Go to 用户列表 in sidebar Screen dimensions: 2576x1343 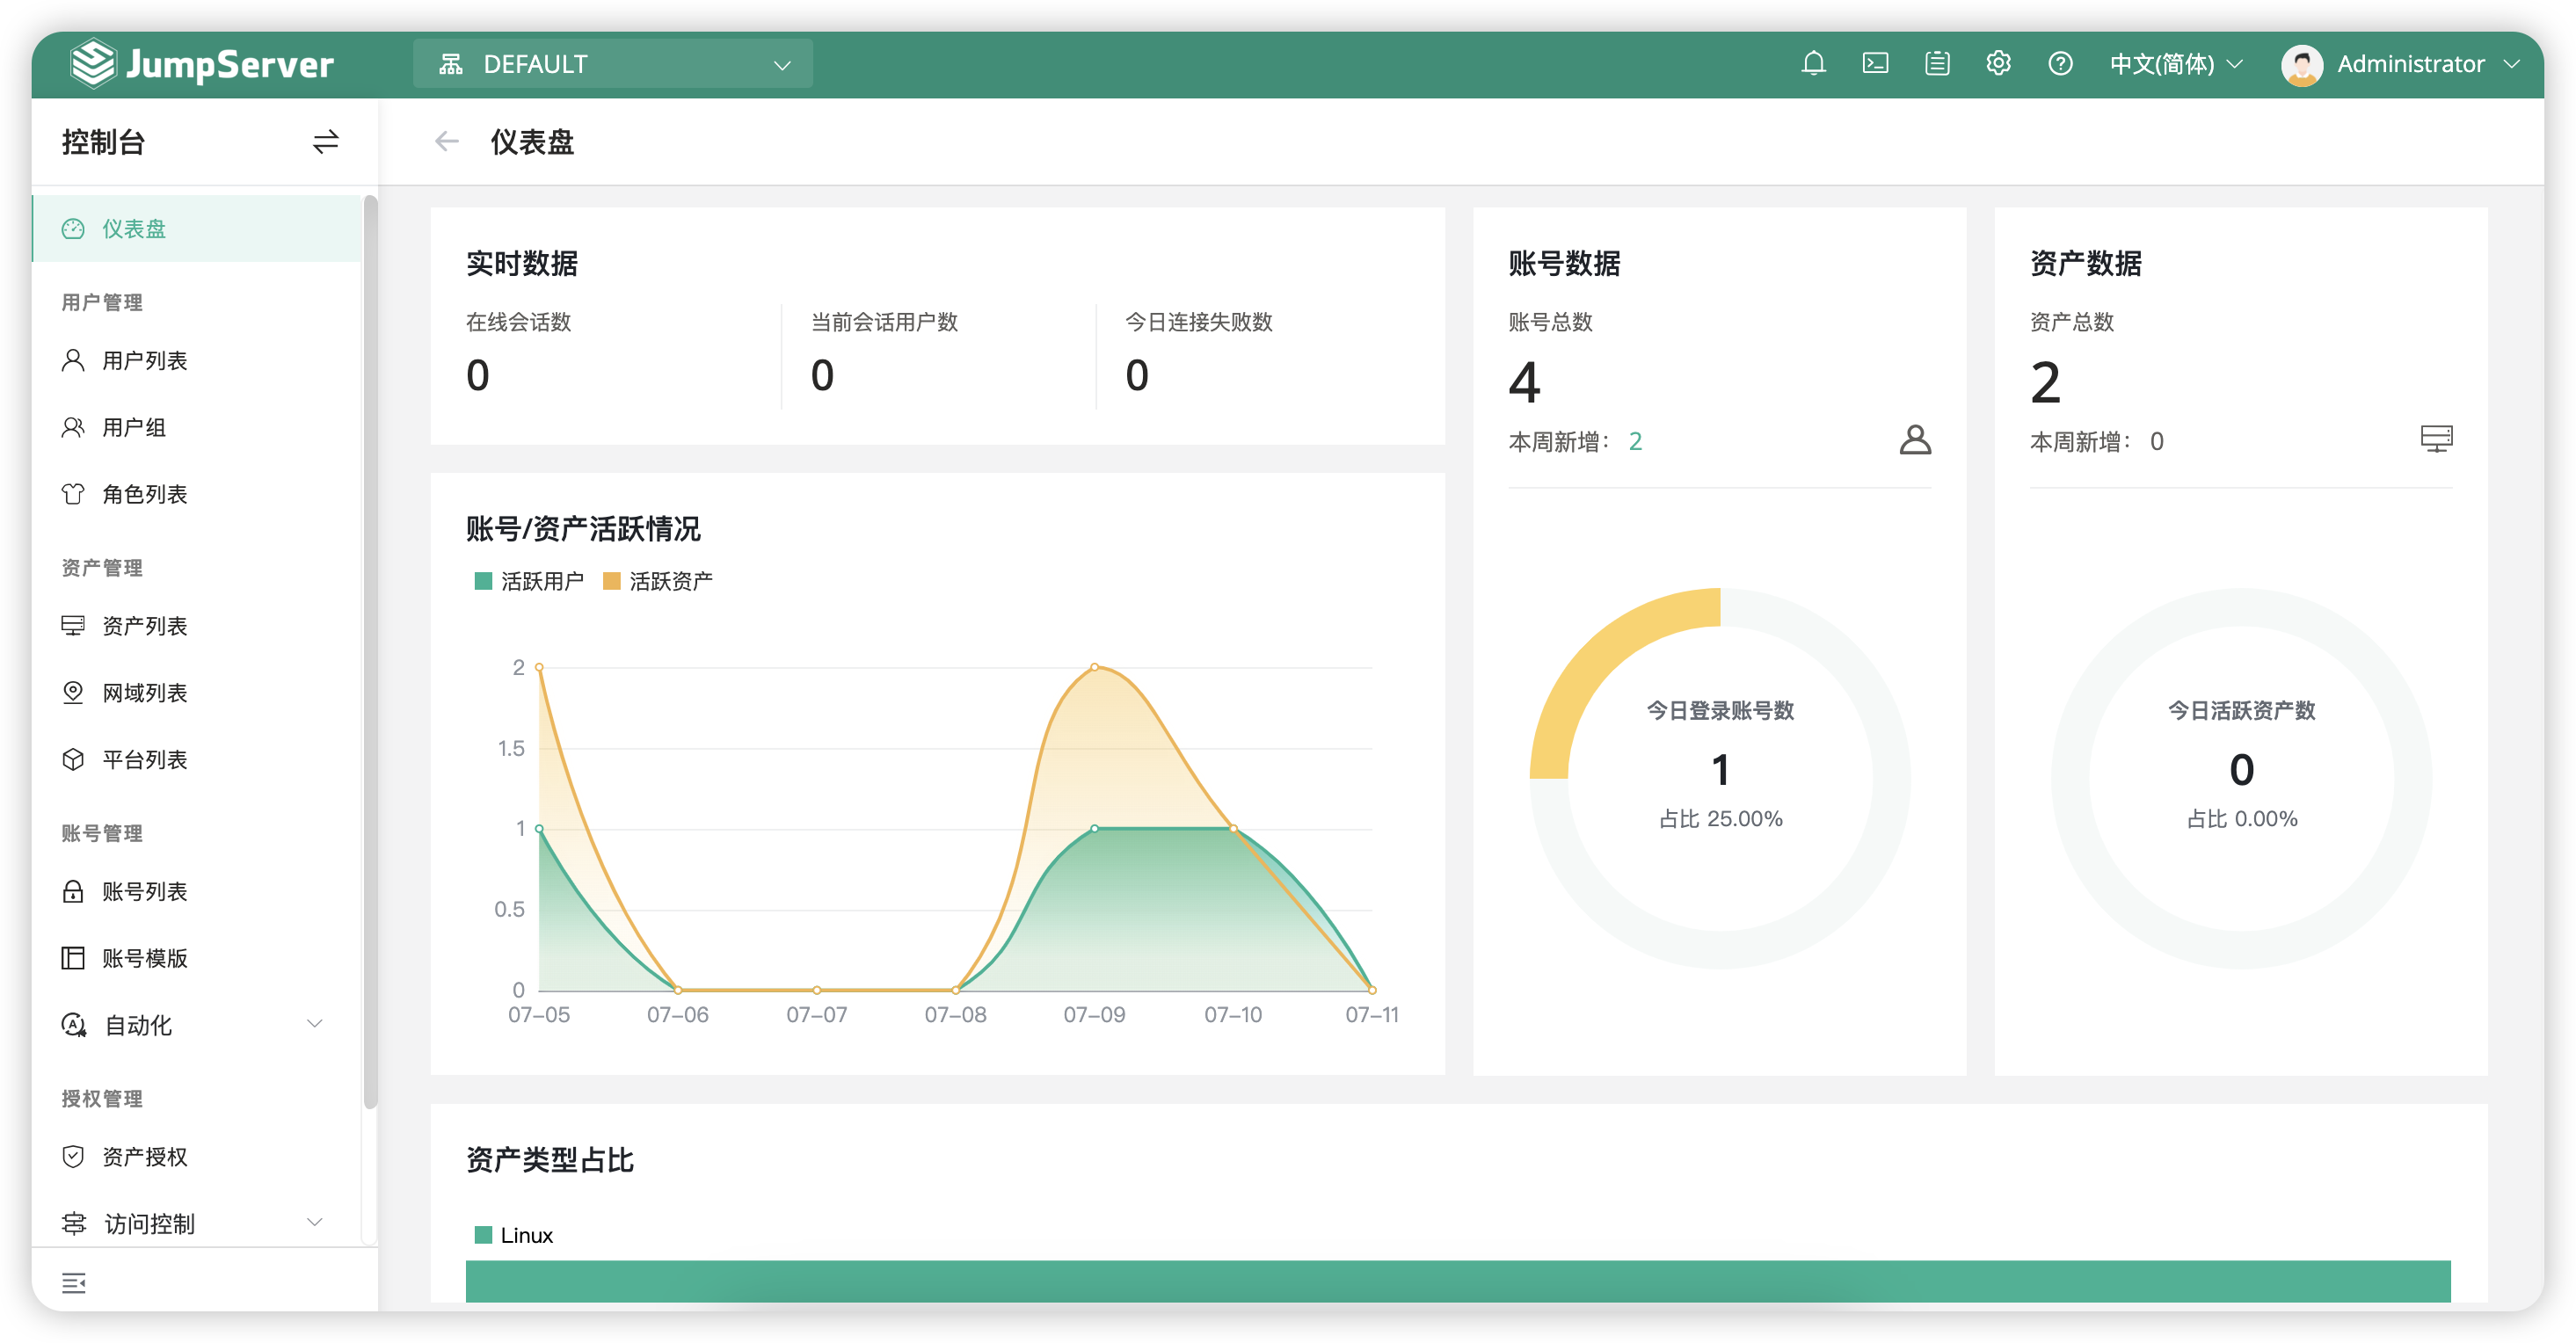coord(144,360)
